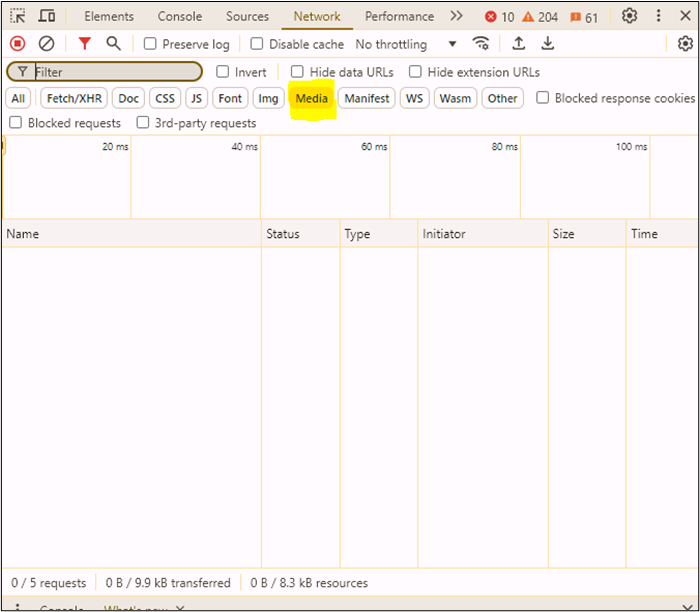Open the network search magnifier
700x612 pixels.
pyautogui.click(x=113, y=44)
